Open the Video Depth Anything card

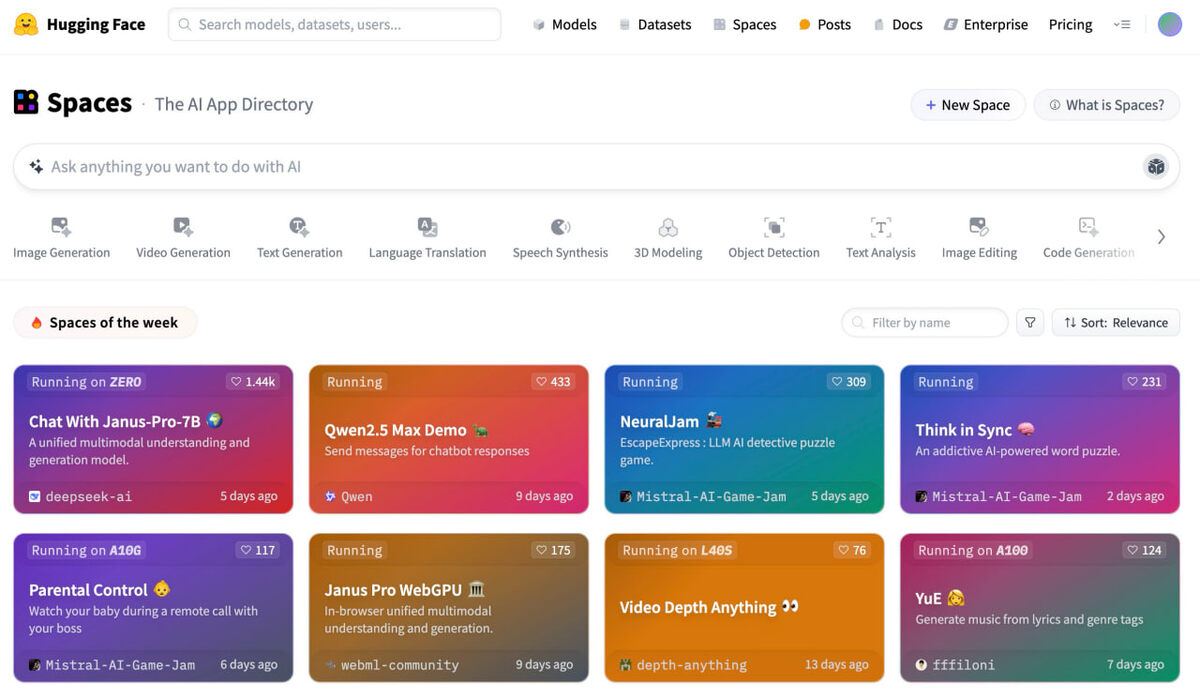coord(744,608)
